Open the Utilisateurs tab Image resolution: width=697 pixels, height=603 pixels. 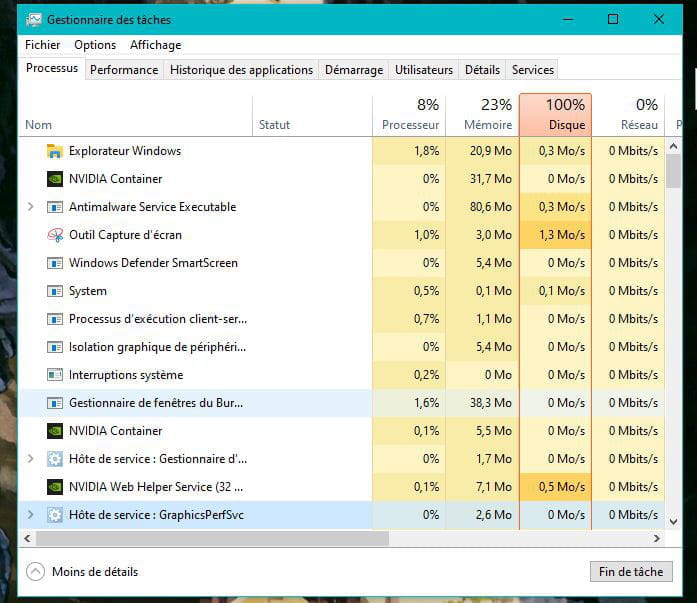(424, 70)
